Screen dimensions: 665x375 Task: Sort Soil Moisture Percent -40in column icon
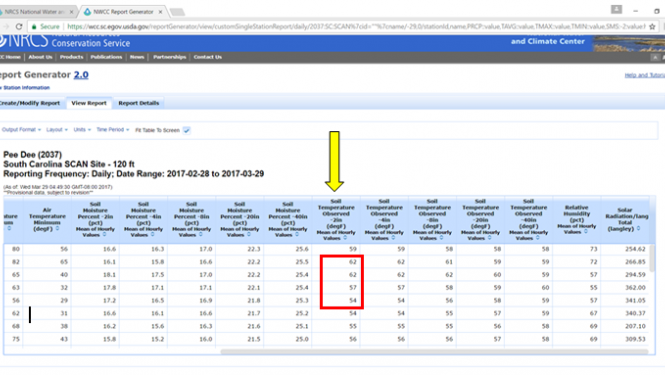click(x=297, y=235)
